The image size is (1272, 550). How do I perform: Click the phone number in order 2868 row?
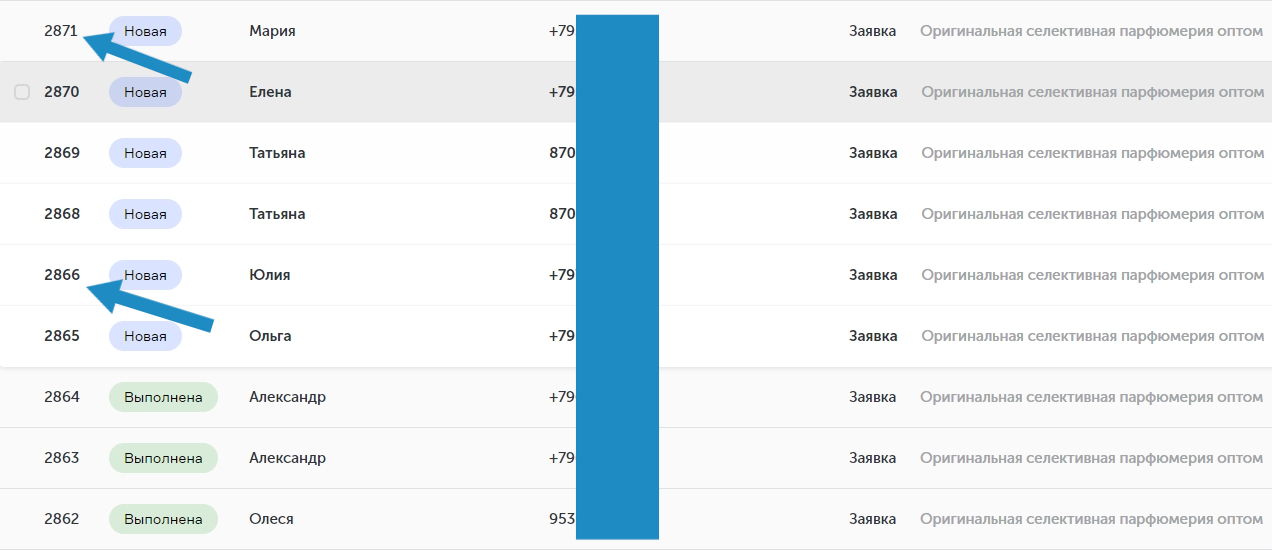point(562,214)
